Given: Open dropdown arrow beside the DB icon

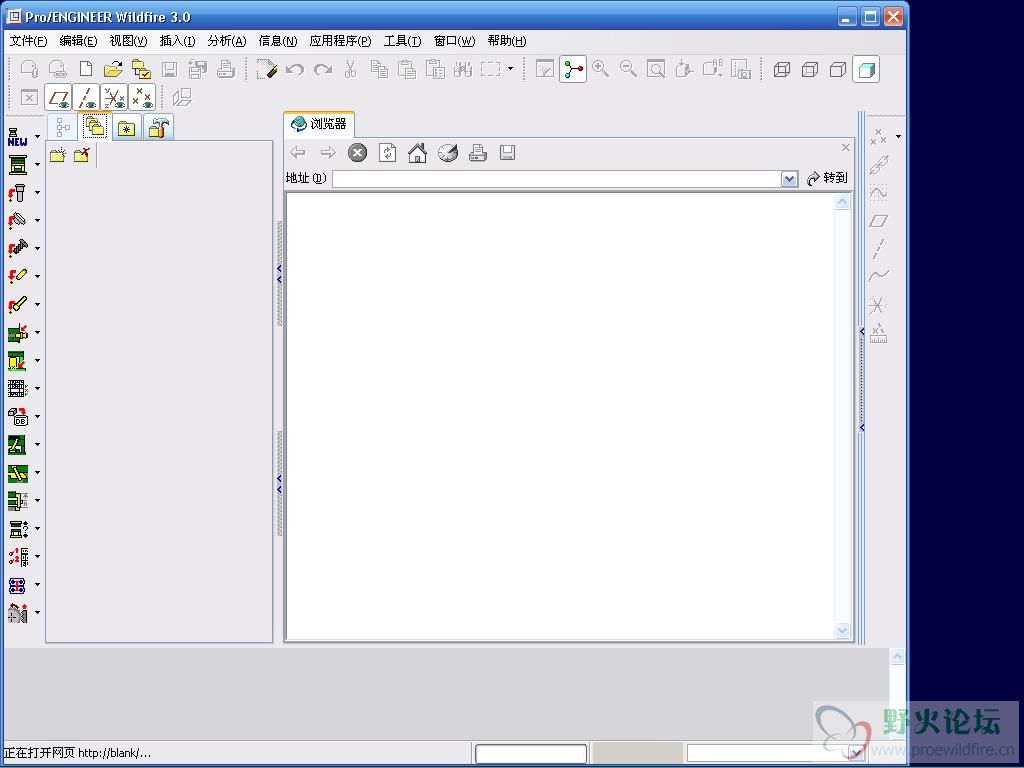Looking at the screenshot, I should (x=37, y=417).
